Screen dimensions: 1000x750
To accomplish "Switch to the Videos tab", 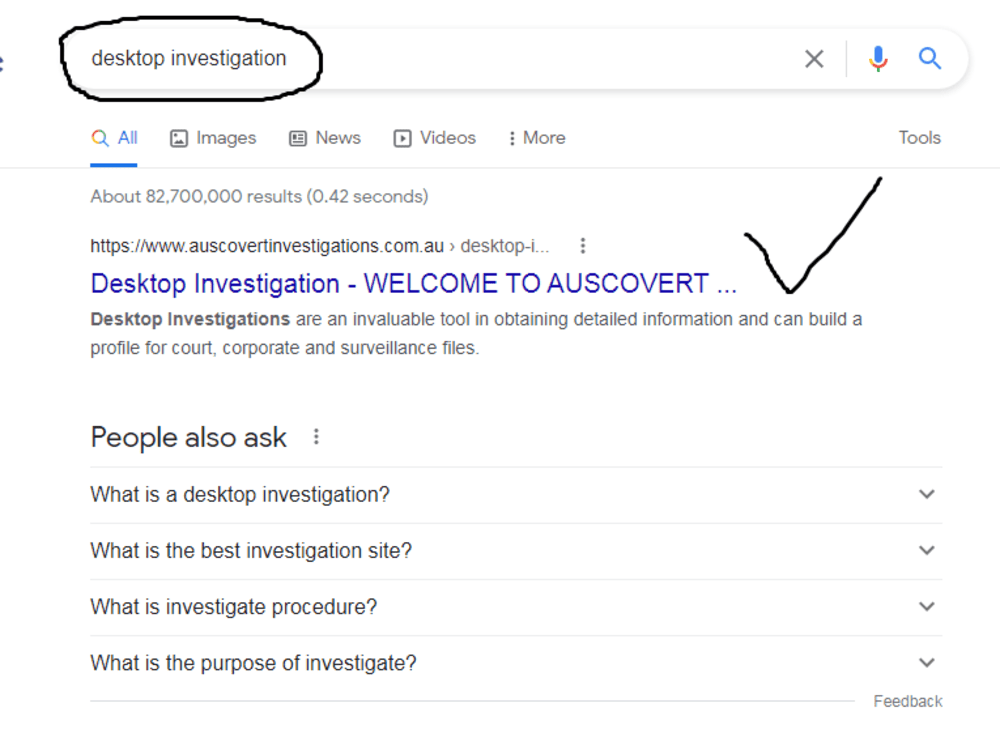I will tap(435, 138).
